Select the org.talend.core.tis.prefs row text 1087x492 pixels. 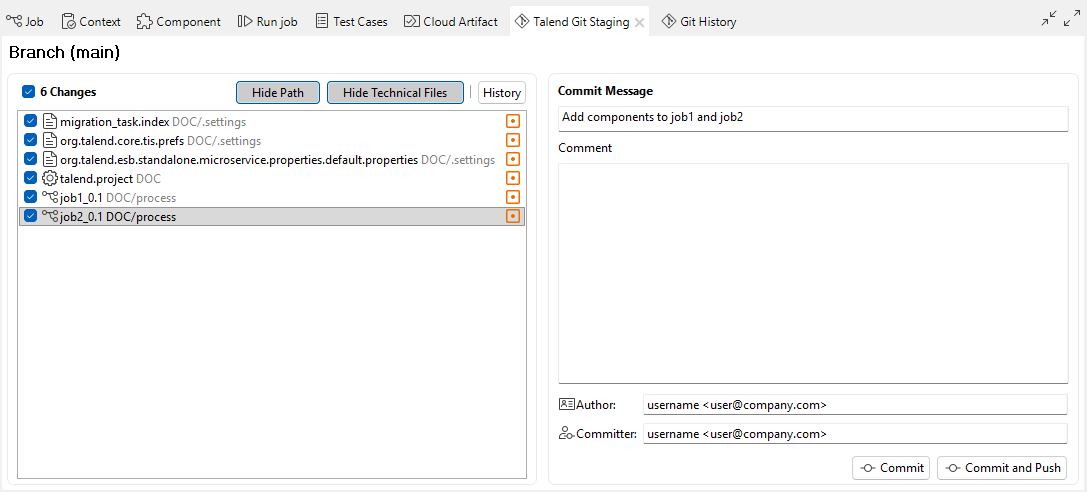tap(161, 141)
